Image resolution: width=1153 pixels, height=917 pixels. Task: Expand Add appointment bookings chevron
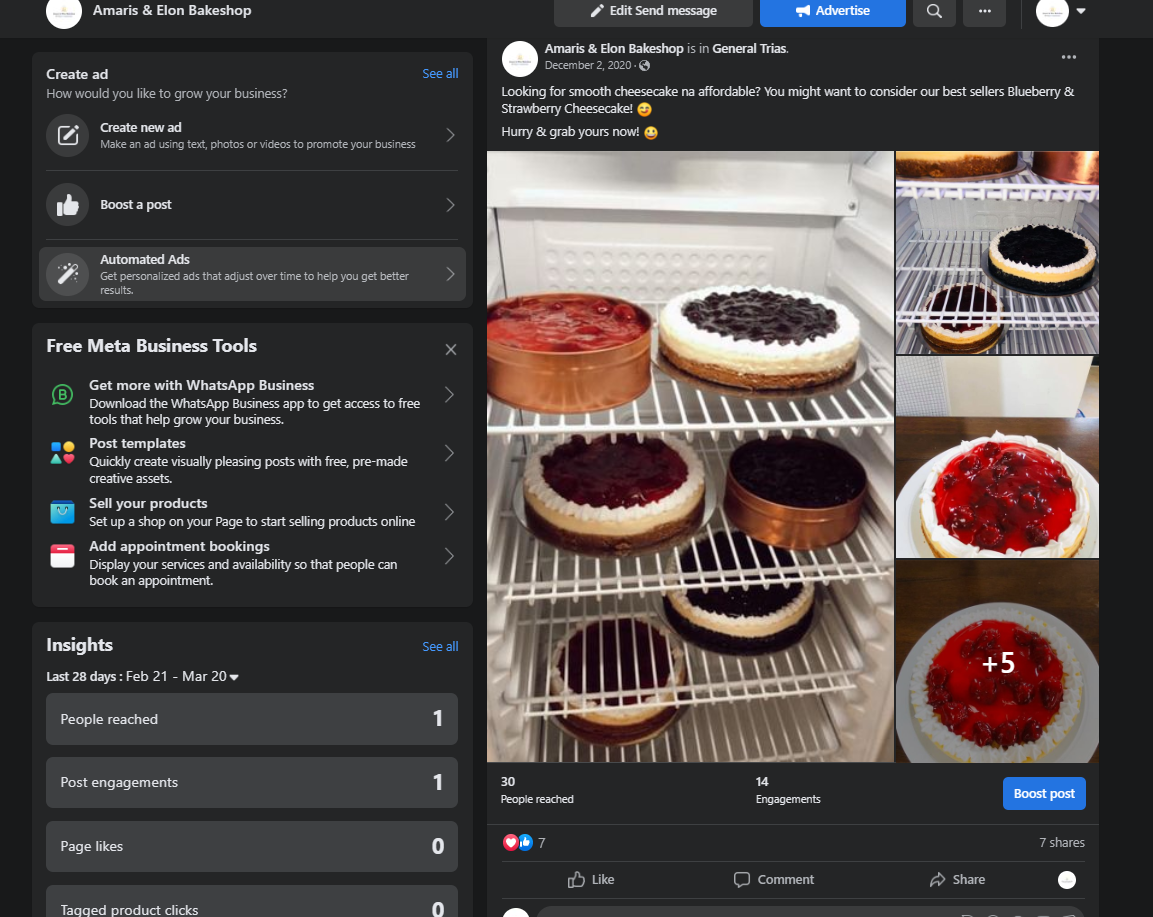tap(449, 556)
